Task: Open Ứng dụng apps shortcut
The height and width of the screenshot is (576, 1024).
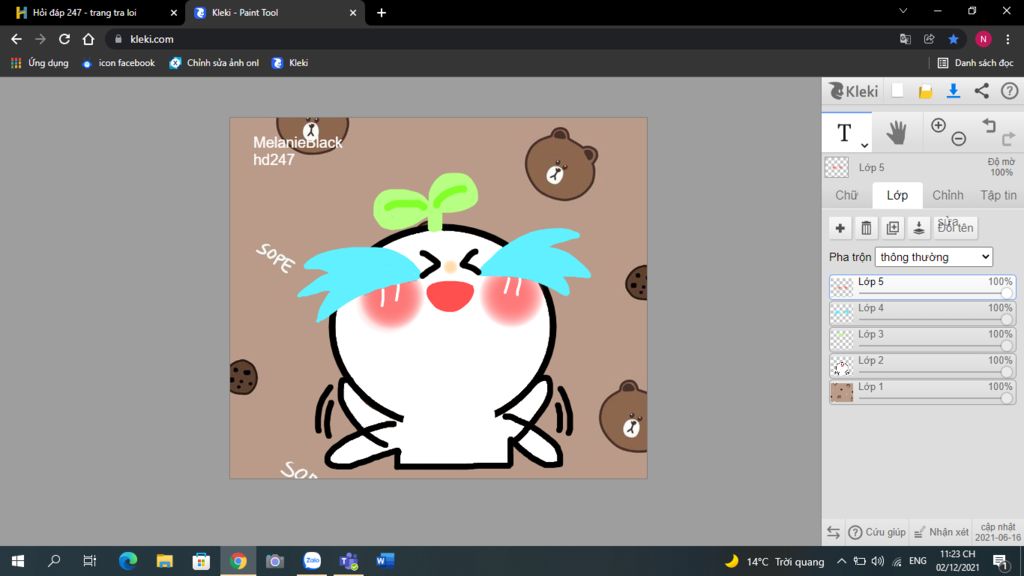Action: pos(40,63)
